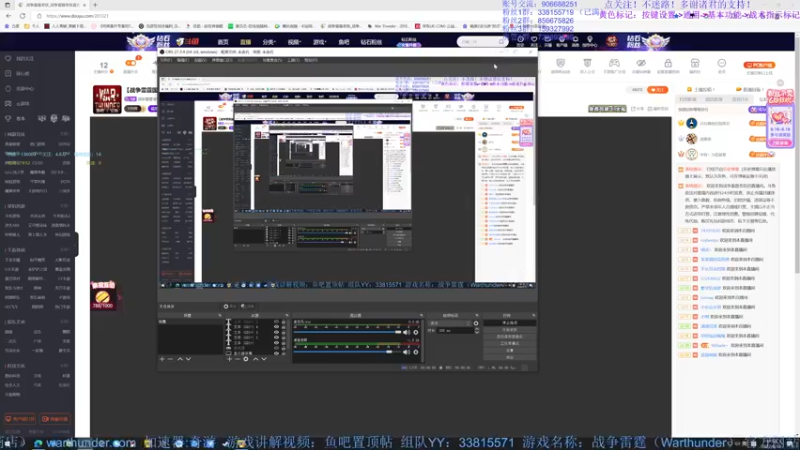The height and width of the screenshot is (450, 800).
Task: Open a new browser tab with plus
Action: pos(95,5)
